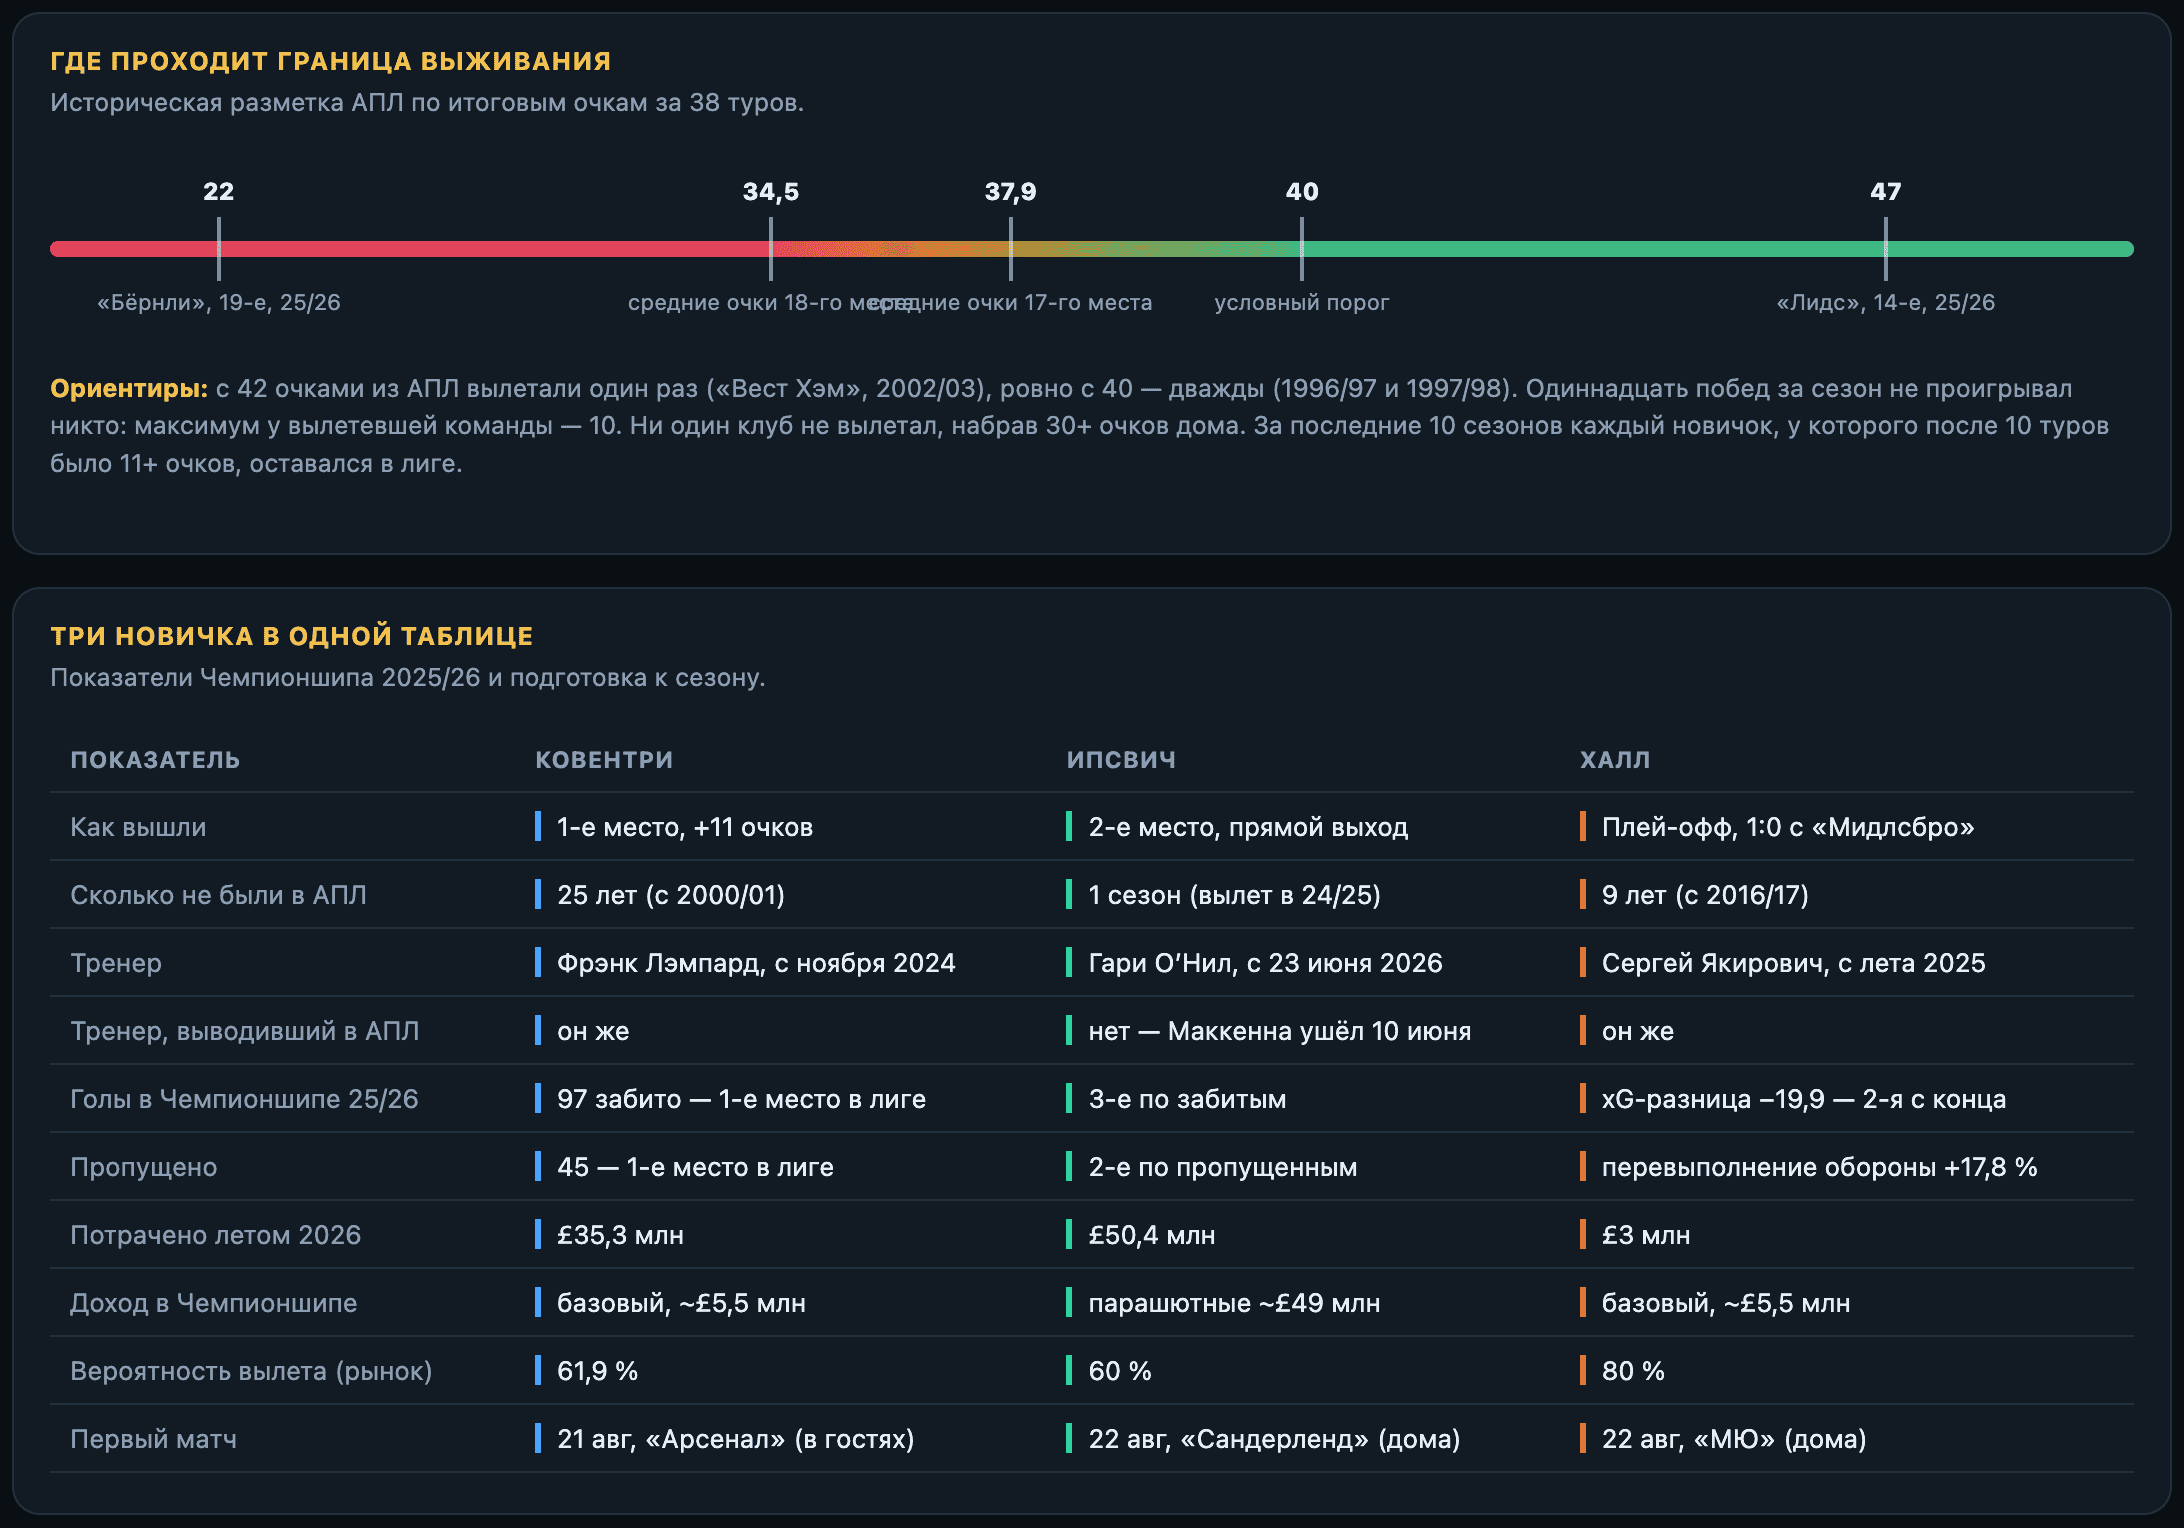The width and height of the screenshot is (2184, 1528).
Task: Click the "45 — 1-е место в лиге" cell
Action: 695,1167
